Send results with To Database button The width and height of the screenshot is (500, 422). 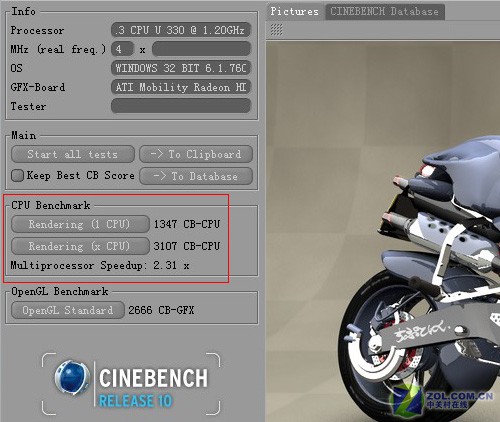pyautogui.click(x=196, y=176)
